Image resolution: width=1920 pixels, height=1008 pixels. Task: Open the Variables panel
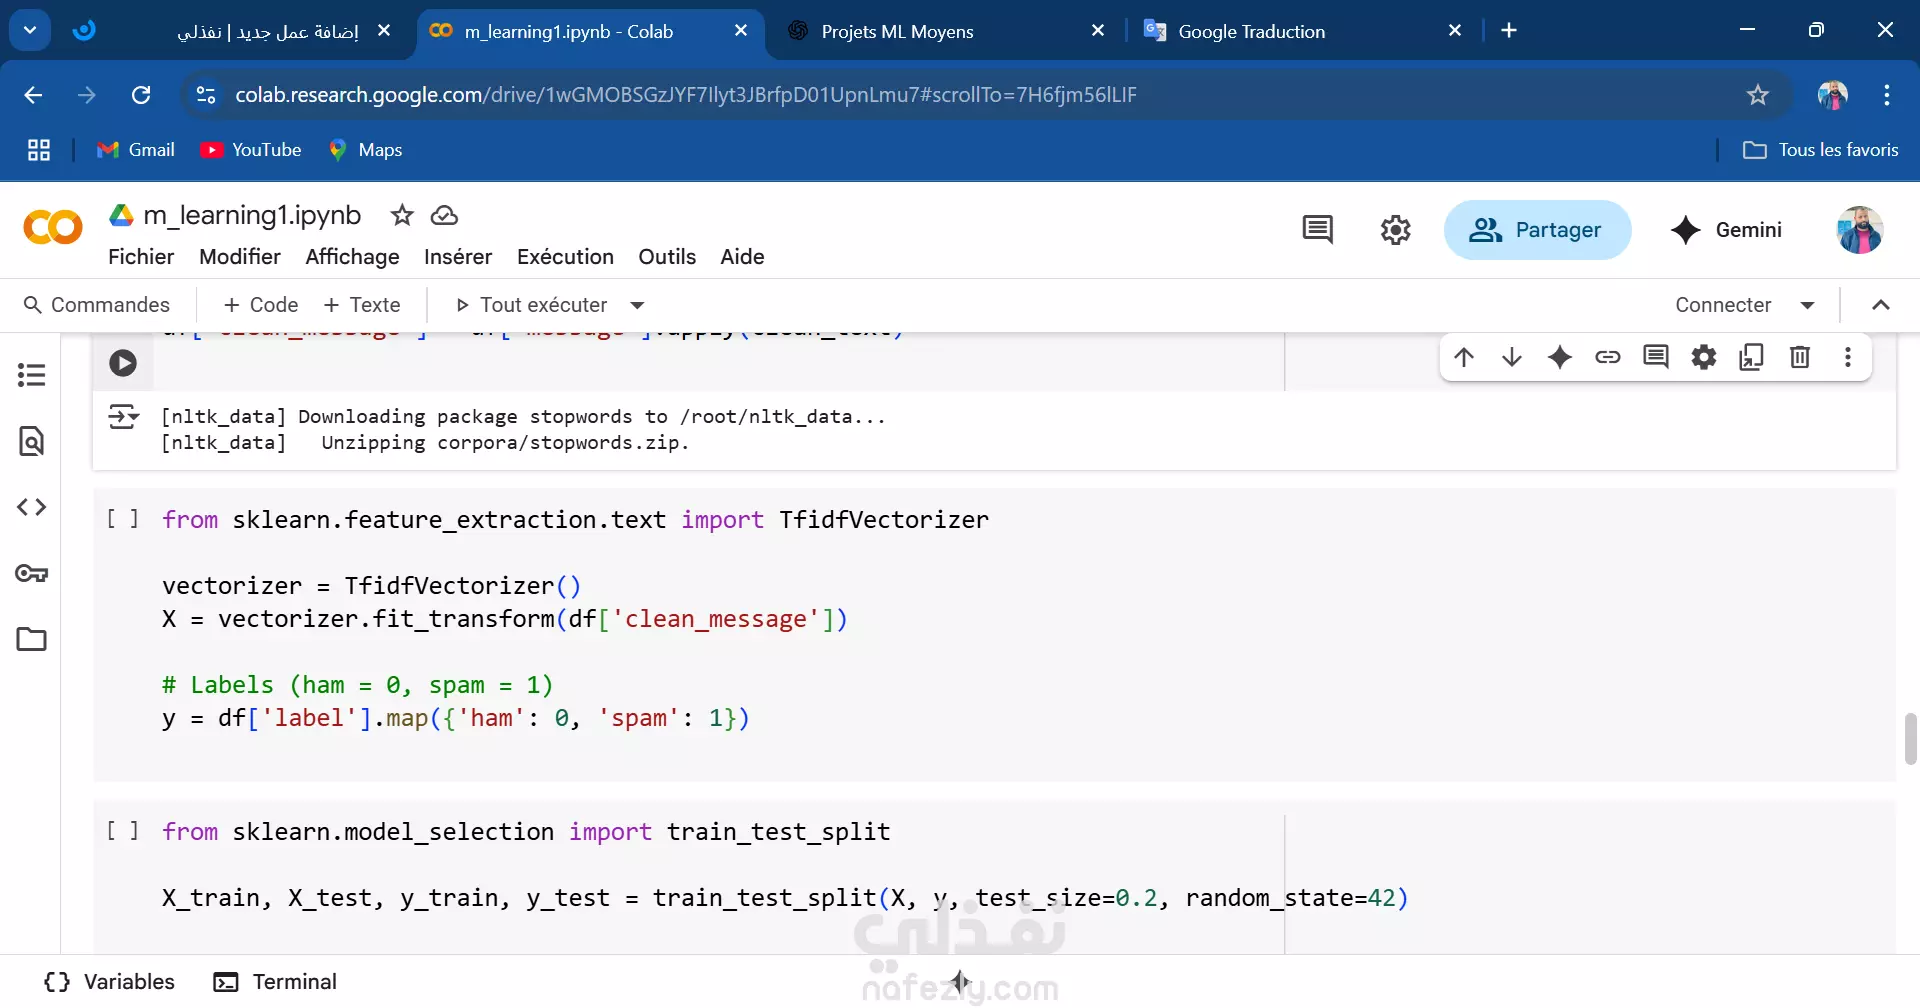110,982
